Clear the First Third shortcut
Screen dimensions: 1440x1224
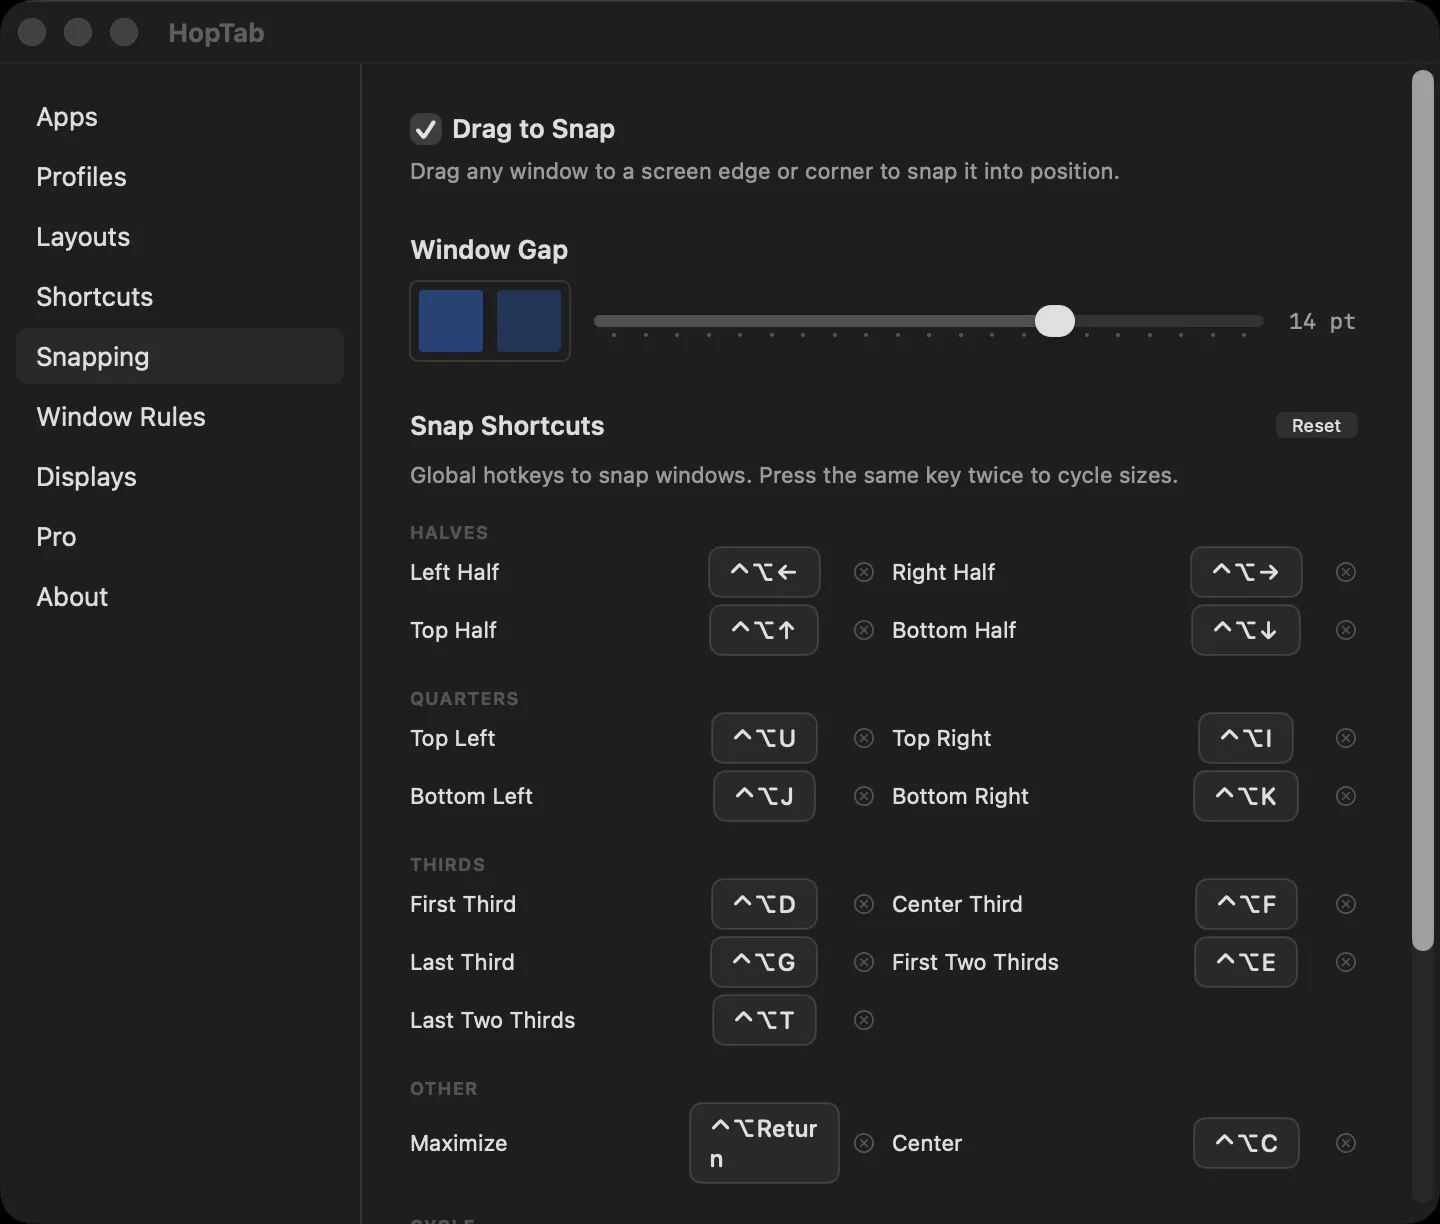tap(864, 904)
